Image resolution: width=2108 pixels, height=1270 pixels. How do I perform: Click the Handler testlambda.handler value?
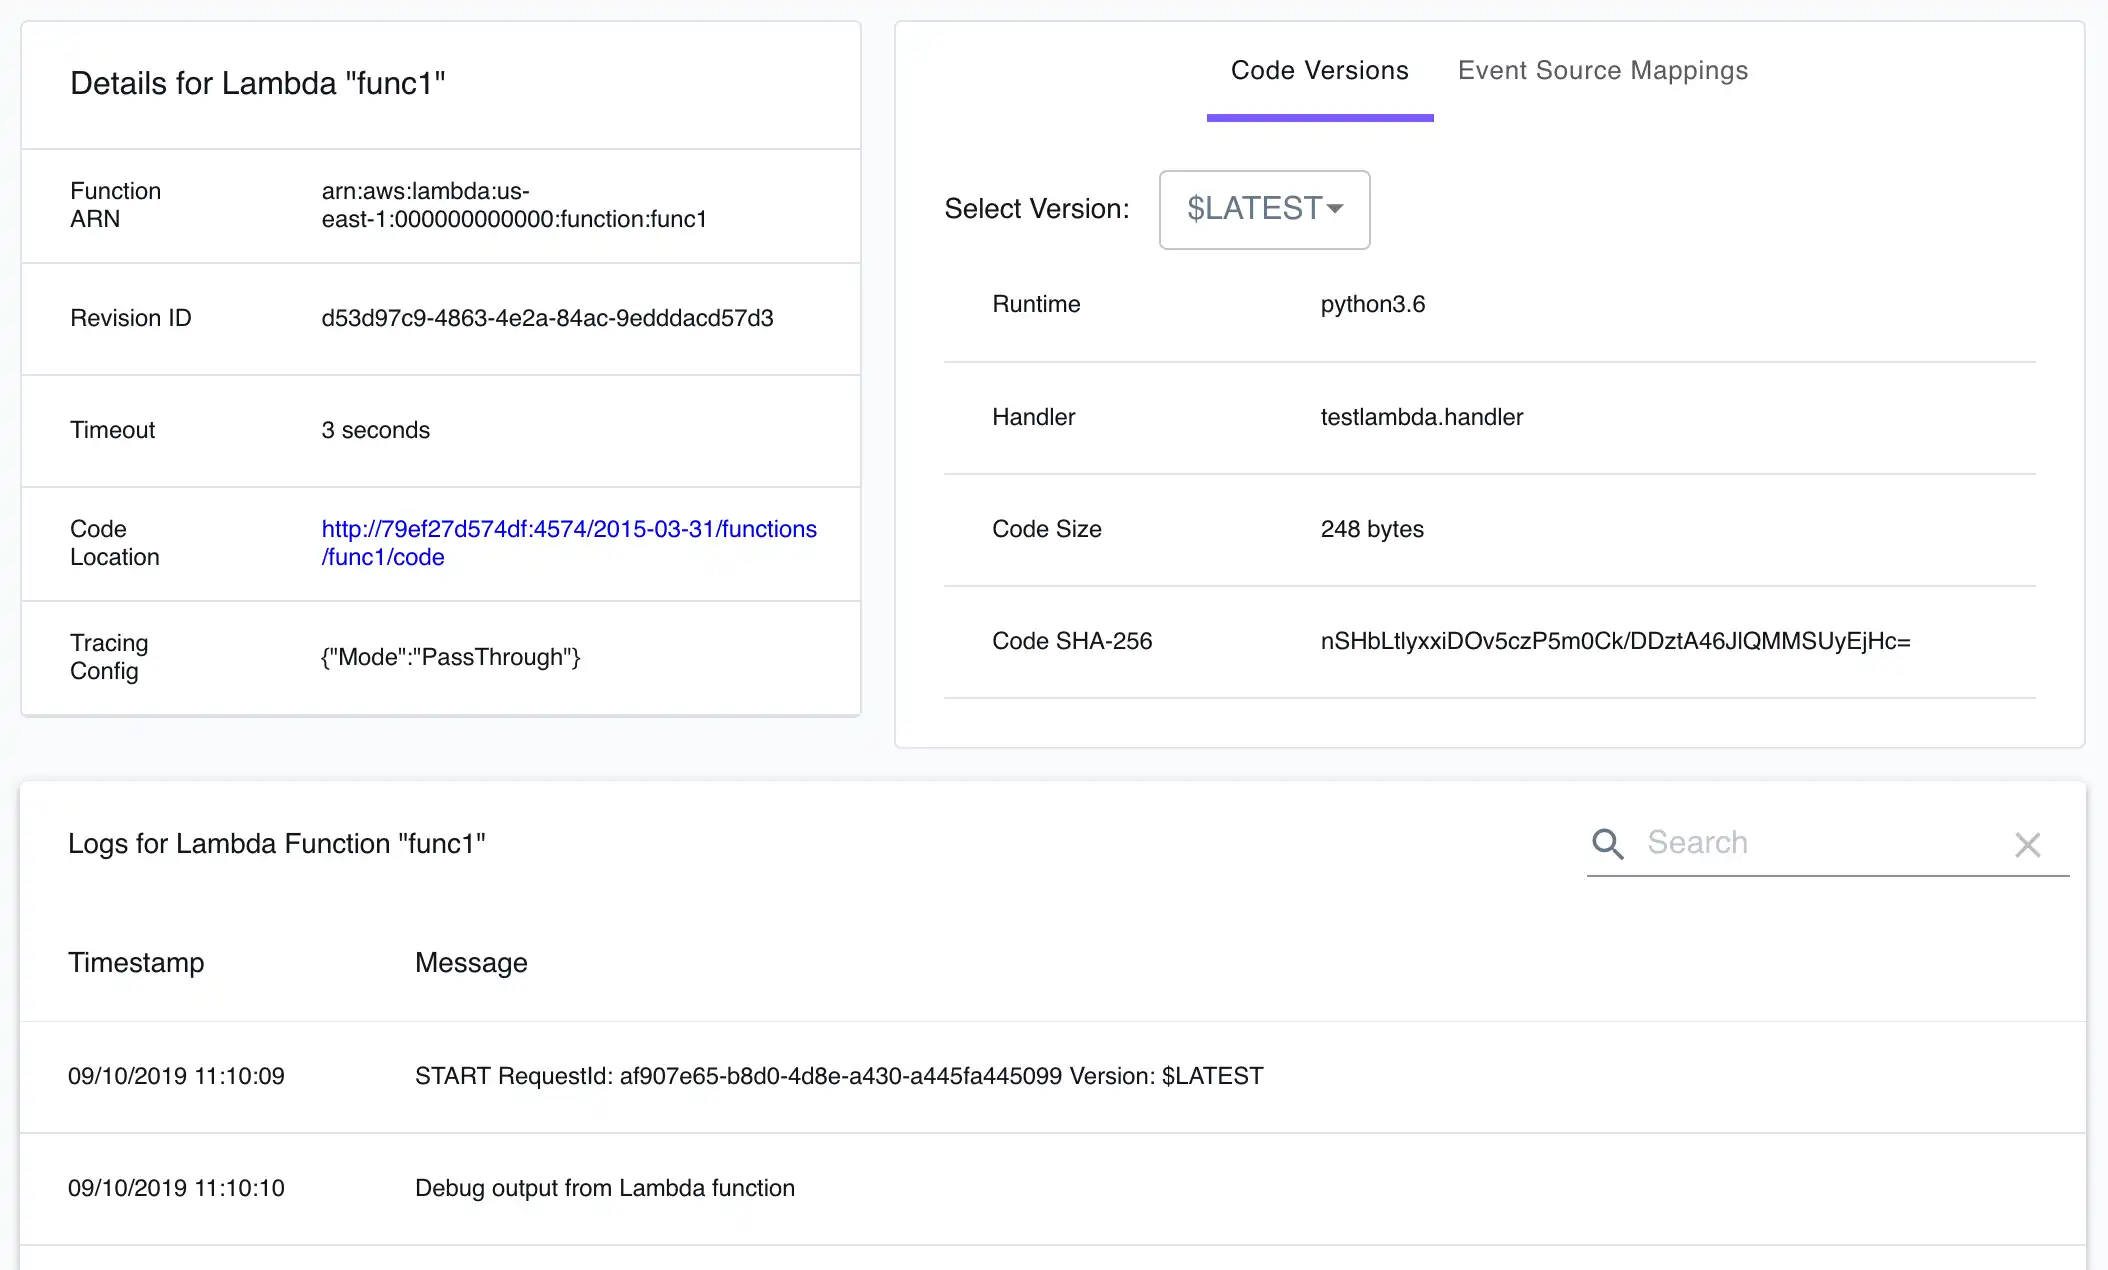click(x=1423, y=417)
